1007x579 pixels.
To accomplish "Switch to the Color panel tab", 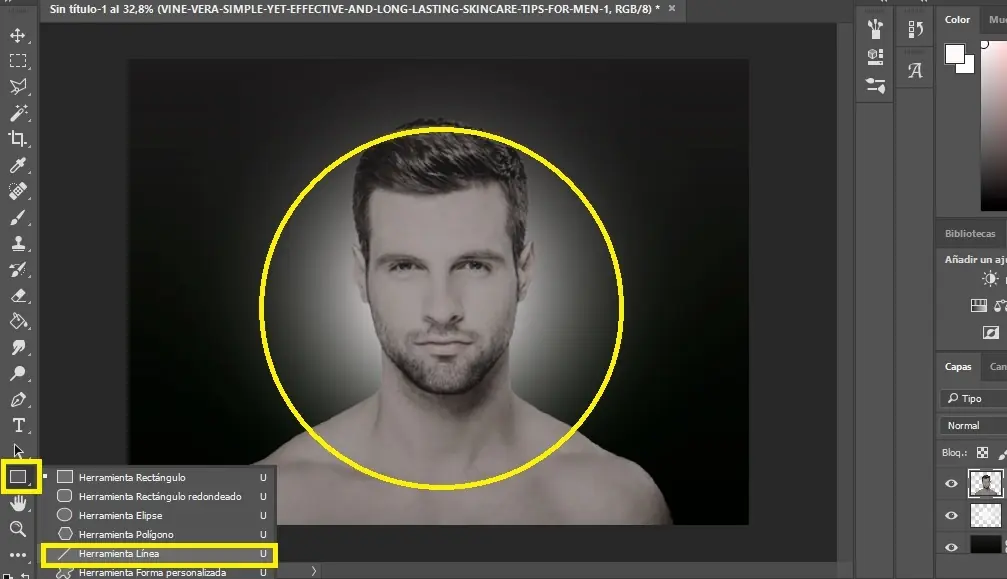I will pyautogui.click(x=957, y=20).
